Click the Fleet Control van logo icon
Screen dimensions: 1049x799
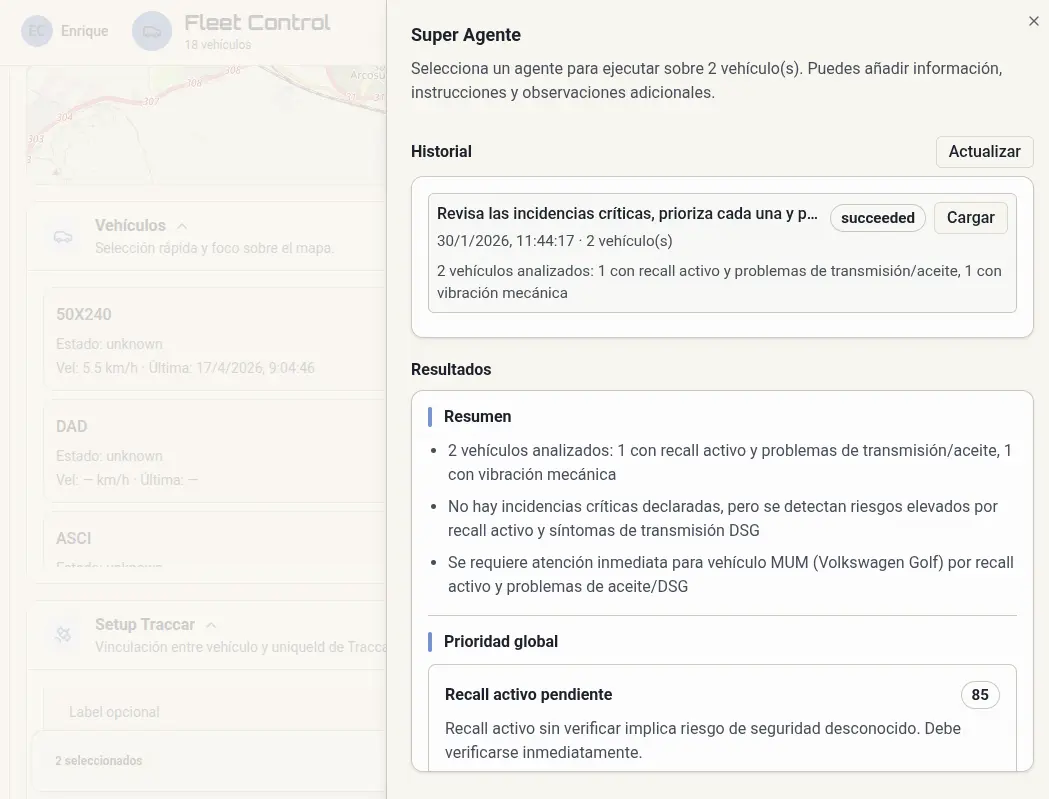(x=151, y=31)
